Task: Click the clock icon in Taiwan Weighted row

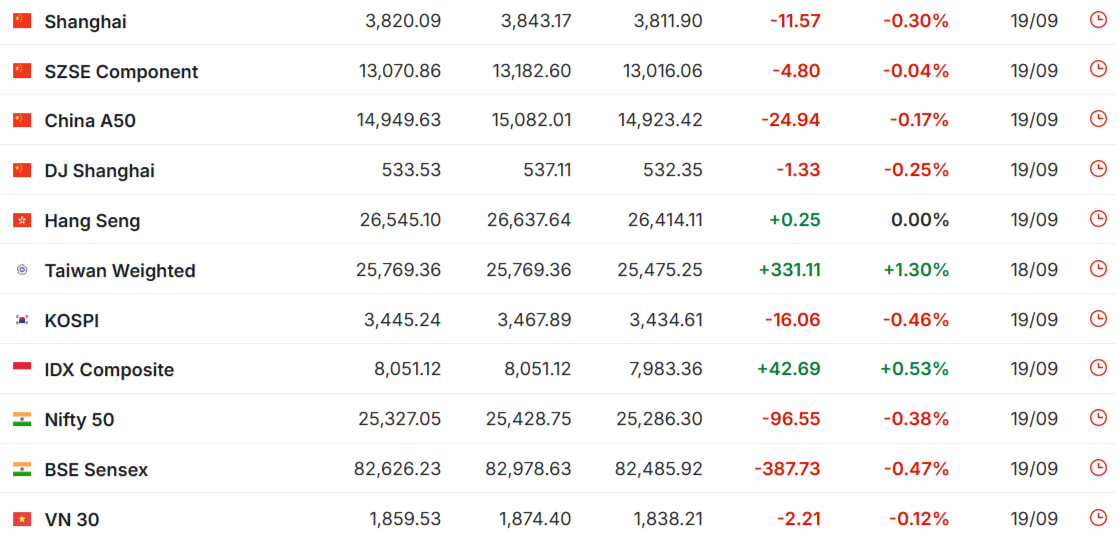Action: pyautogui.click(x=1098, y=269)
